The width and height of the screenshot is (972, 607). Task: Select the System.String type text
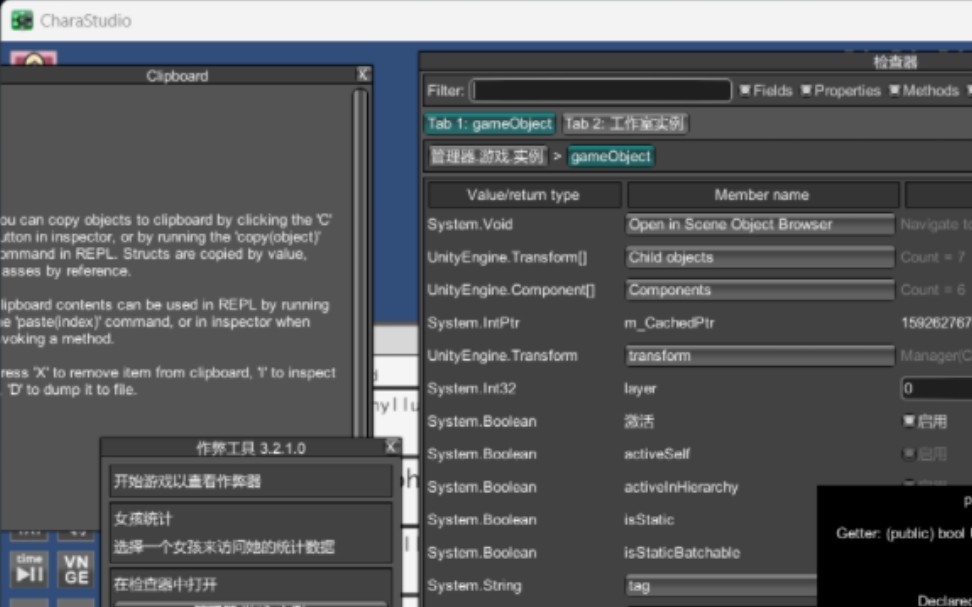tap(474, 586)
